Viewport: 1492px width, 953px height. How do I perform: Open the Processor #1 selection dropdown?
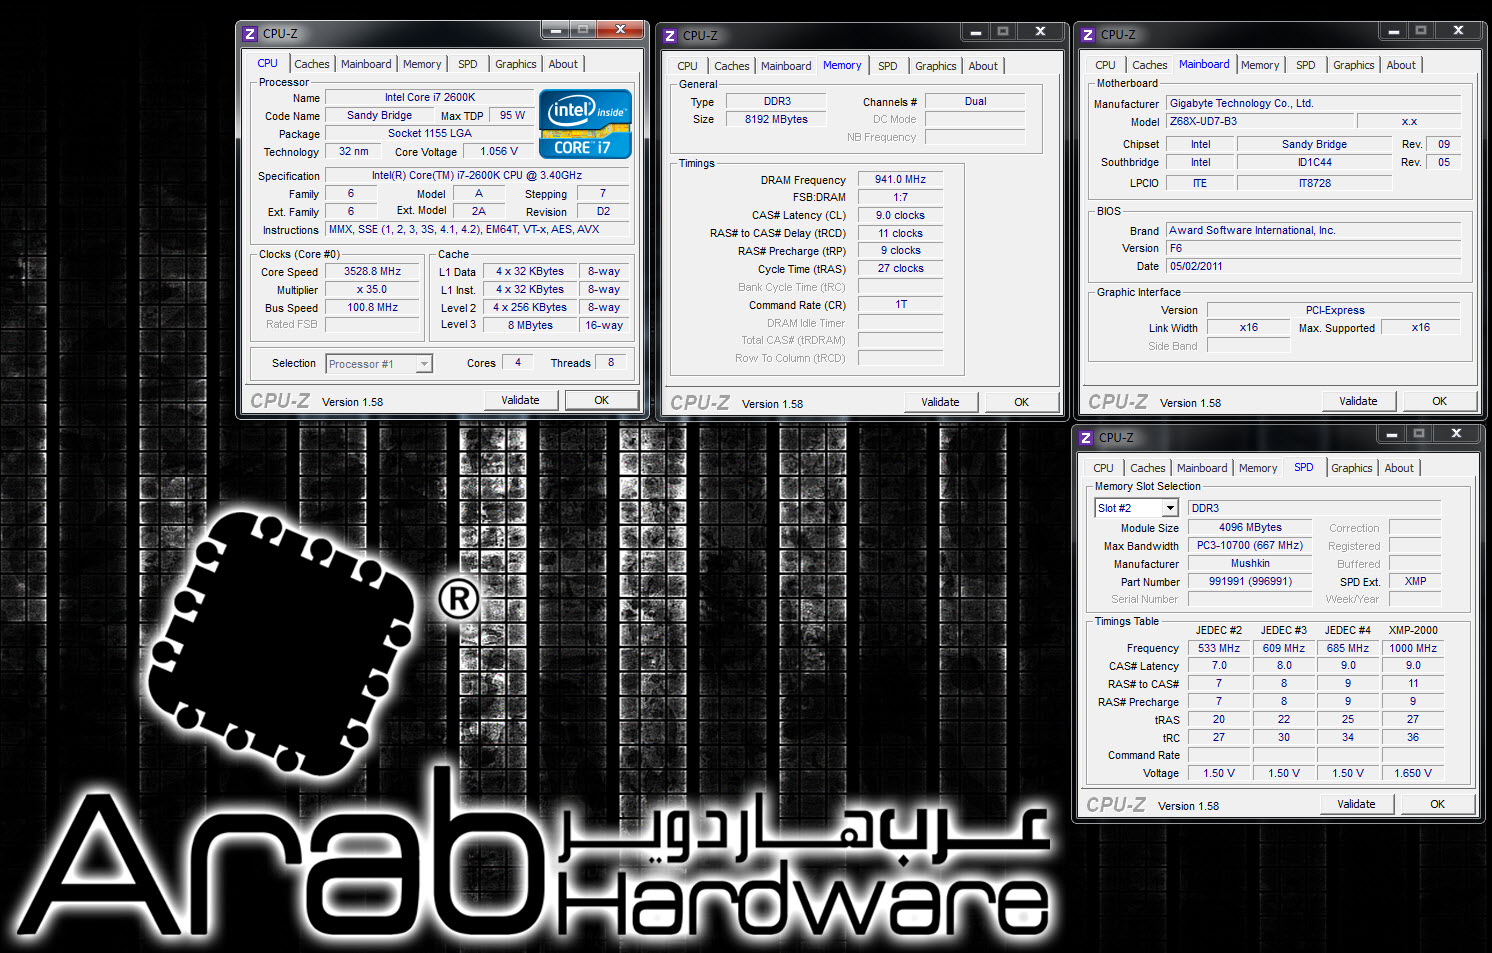[379, 364]
